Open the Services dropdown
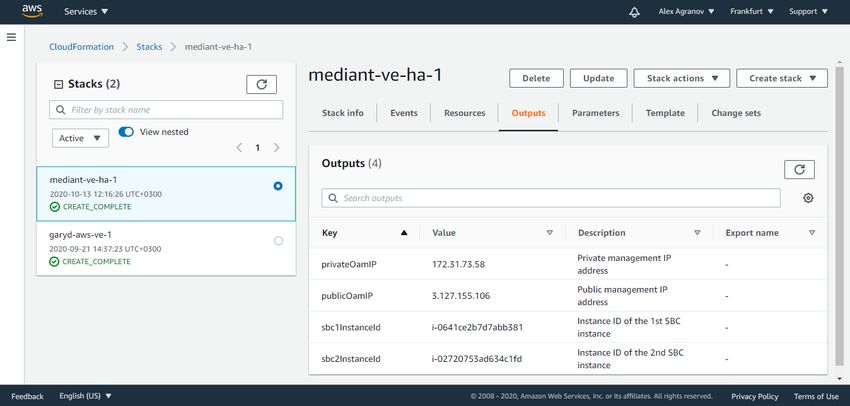850x406 pixels. click(x=86, y=11)
